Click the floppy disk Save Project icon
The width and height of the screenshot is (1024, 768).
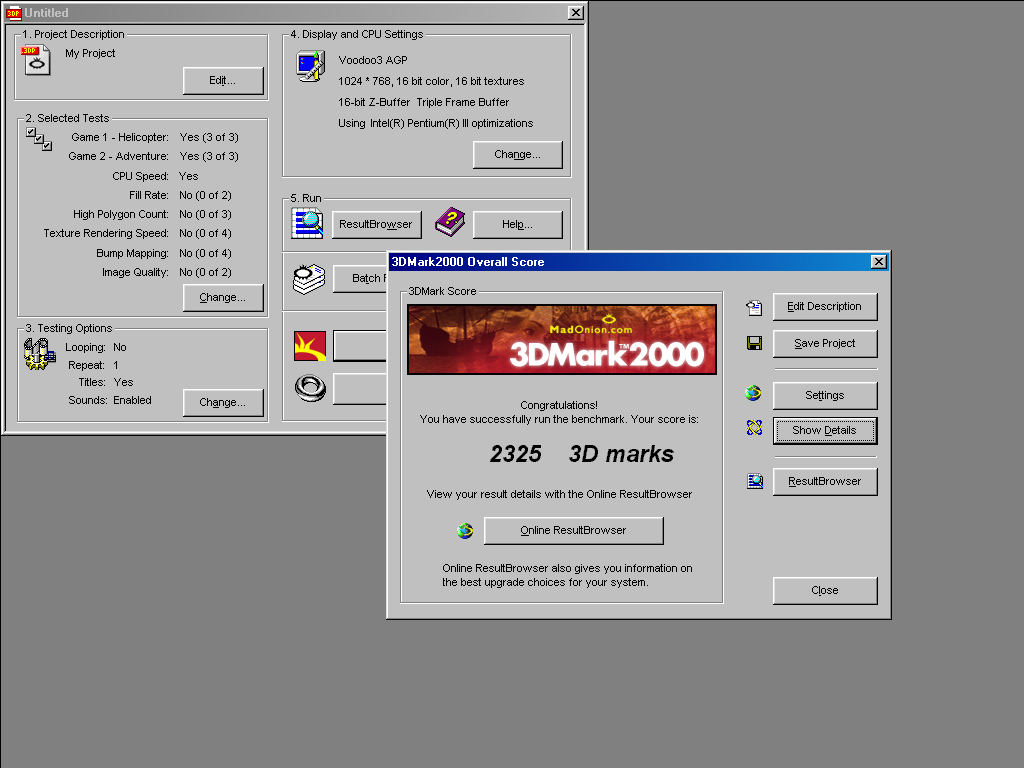coord(754,343)
